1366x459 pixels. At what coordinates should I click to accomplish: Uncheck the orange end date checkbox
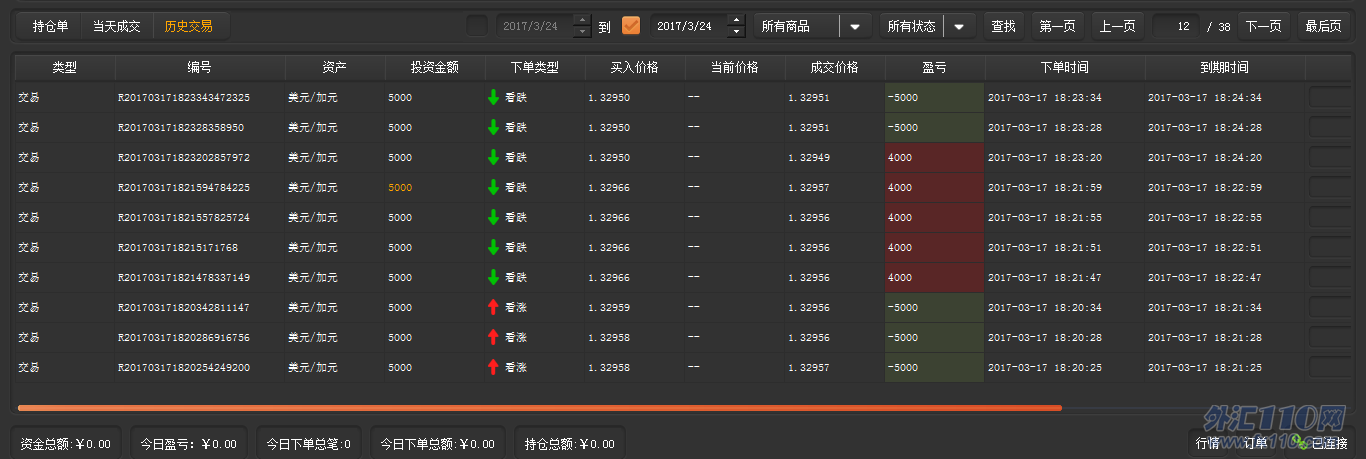631,26
